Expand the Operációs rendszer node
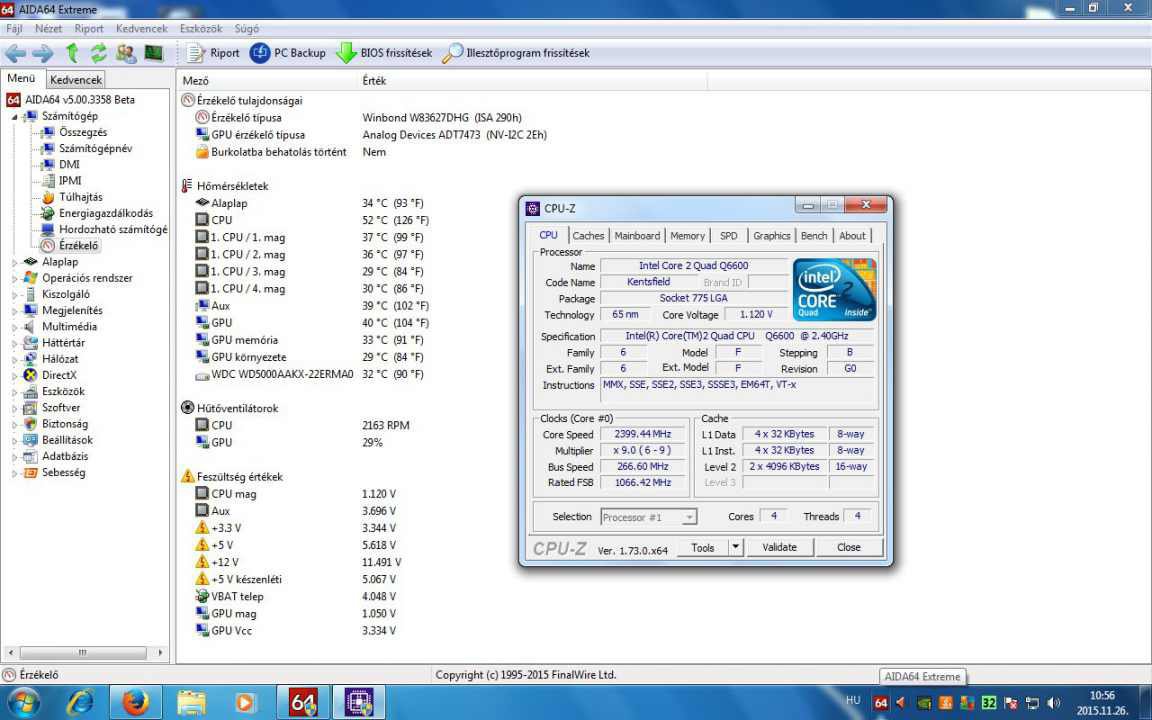Screen dimensions: 1152x720 click(14, 278)
